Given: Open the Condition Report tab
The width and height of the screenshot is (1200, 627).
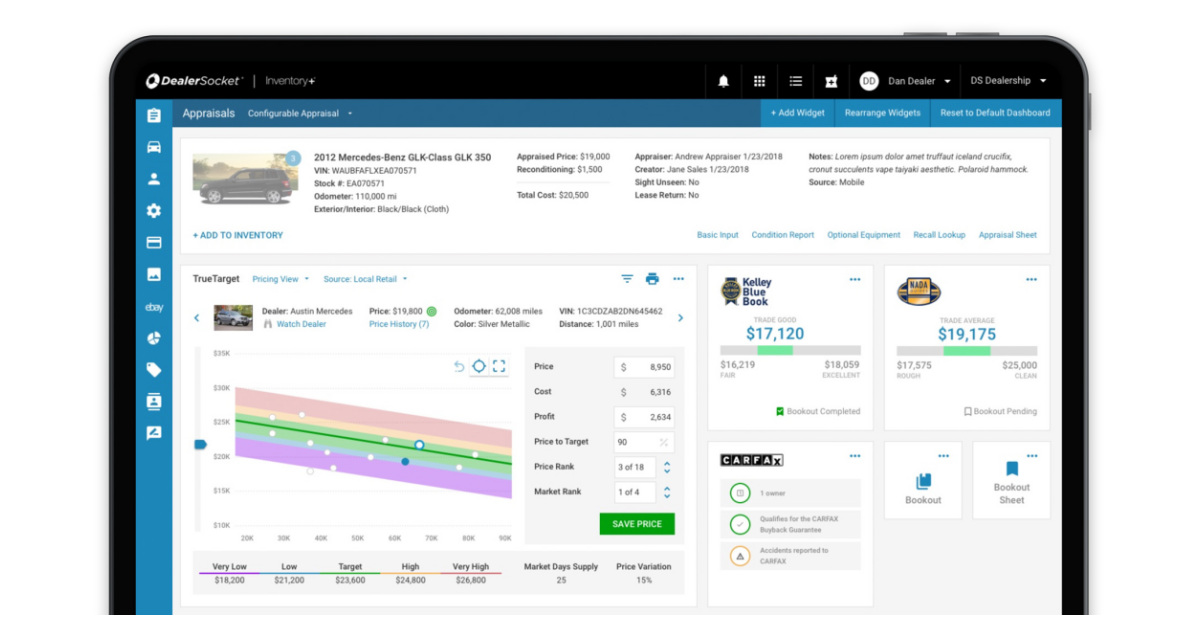Looking at the screenshot, I should tap(782, 235).
